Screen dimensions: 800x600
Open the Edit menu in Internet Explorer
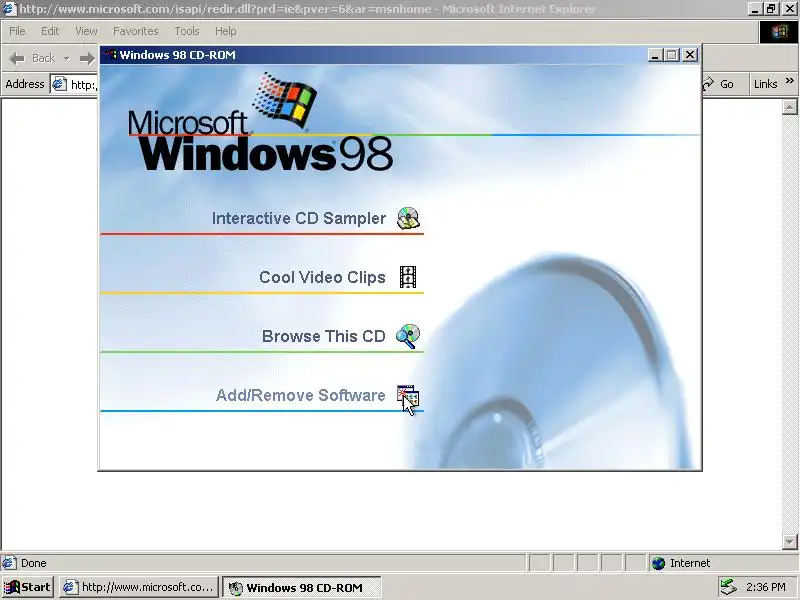pyautogui.click(x=50, y=31)
